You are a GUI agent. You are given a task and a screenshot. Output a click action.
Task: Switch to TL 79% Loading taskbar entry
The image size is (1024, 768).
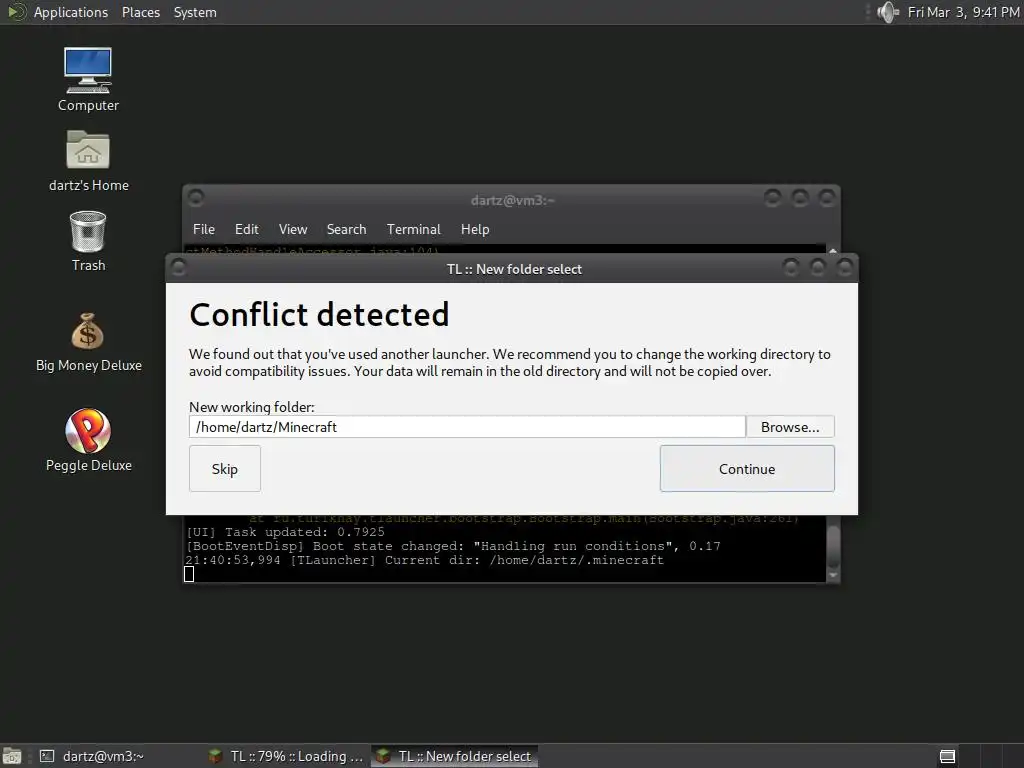(x=286, y=756)
